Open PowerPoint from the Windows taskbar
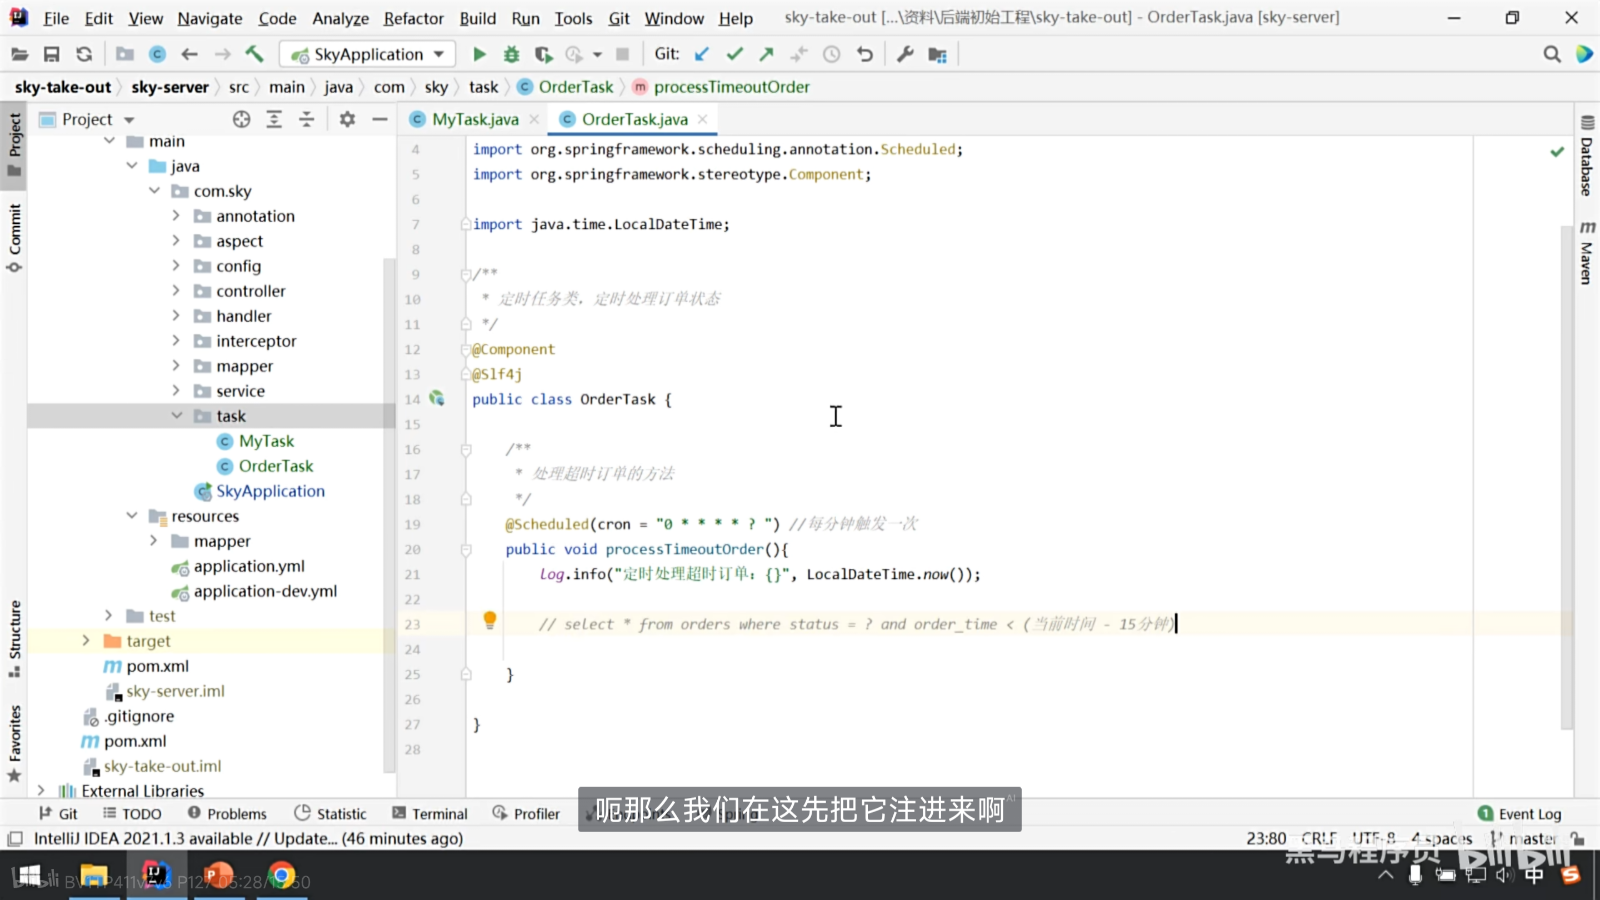 [218, 876]
